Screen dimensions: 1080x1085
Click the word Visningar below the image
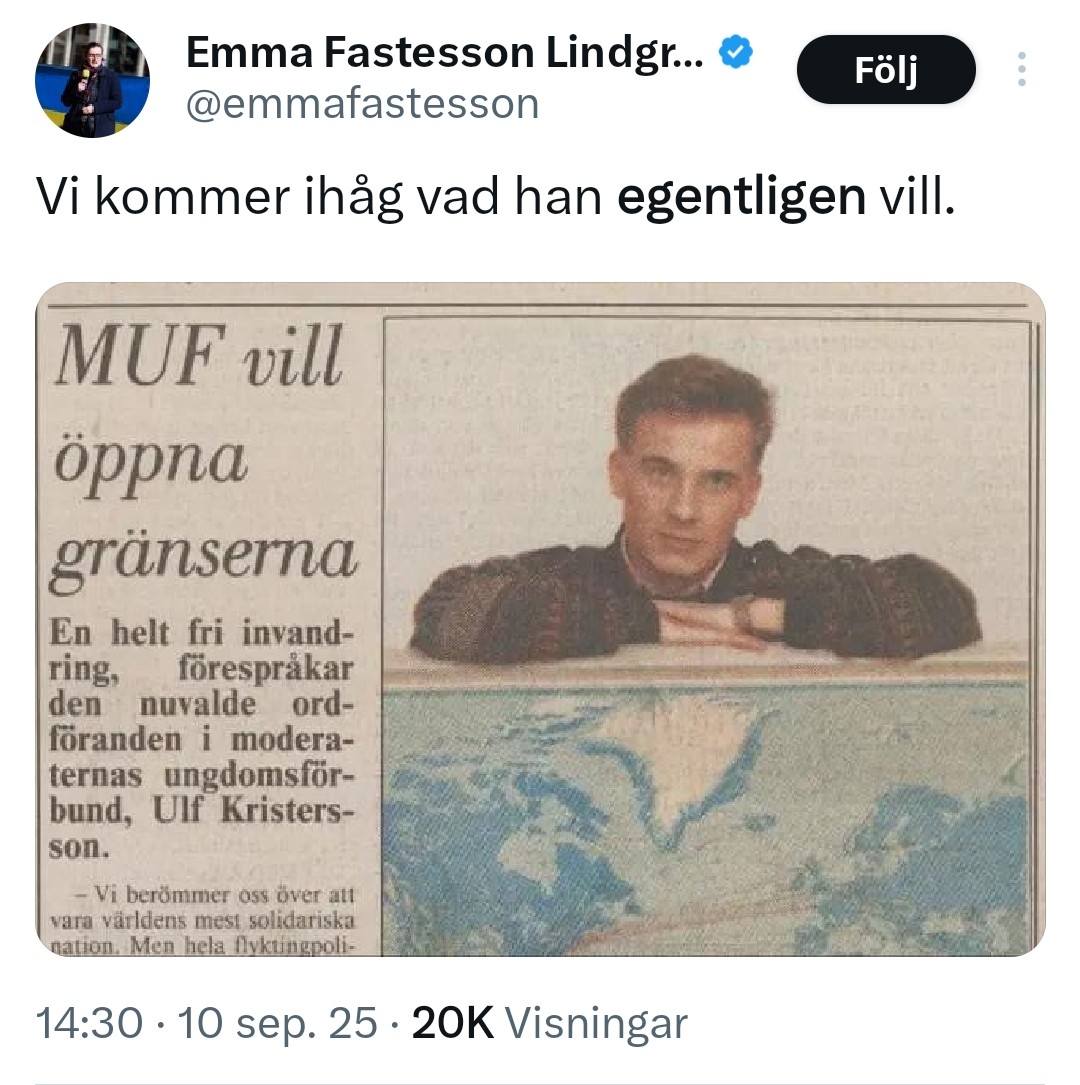coord(596,1023)
